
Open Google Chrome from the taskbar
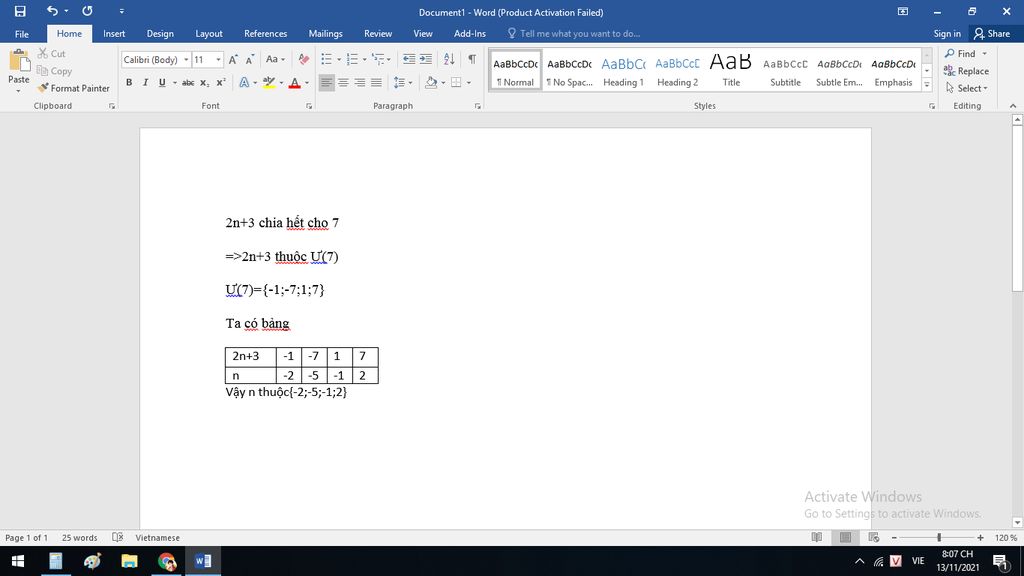(167, 561)
